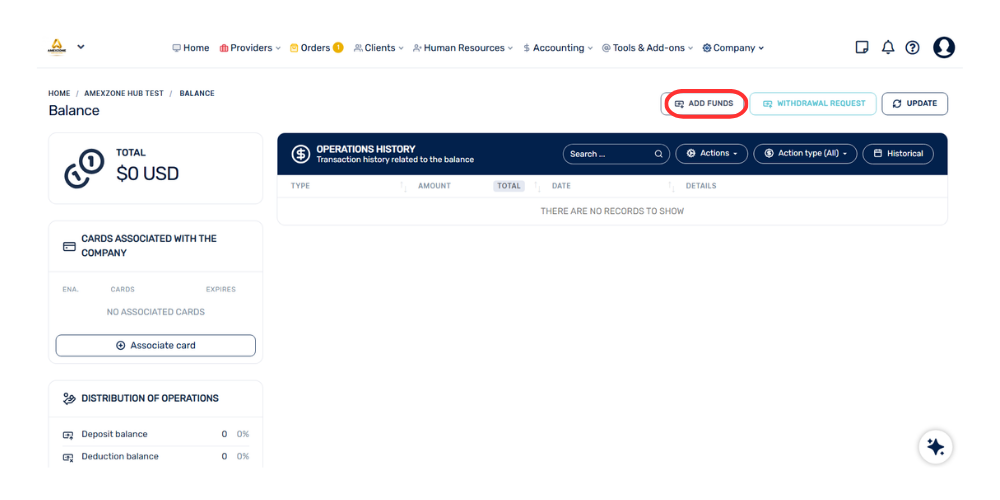Click the Distribution of Operations icon
Screen dimensions: 1000x500
(69, 399)
